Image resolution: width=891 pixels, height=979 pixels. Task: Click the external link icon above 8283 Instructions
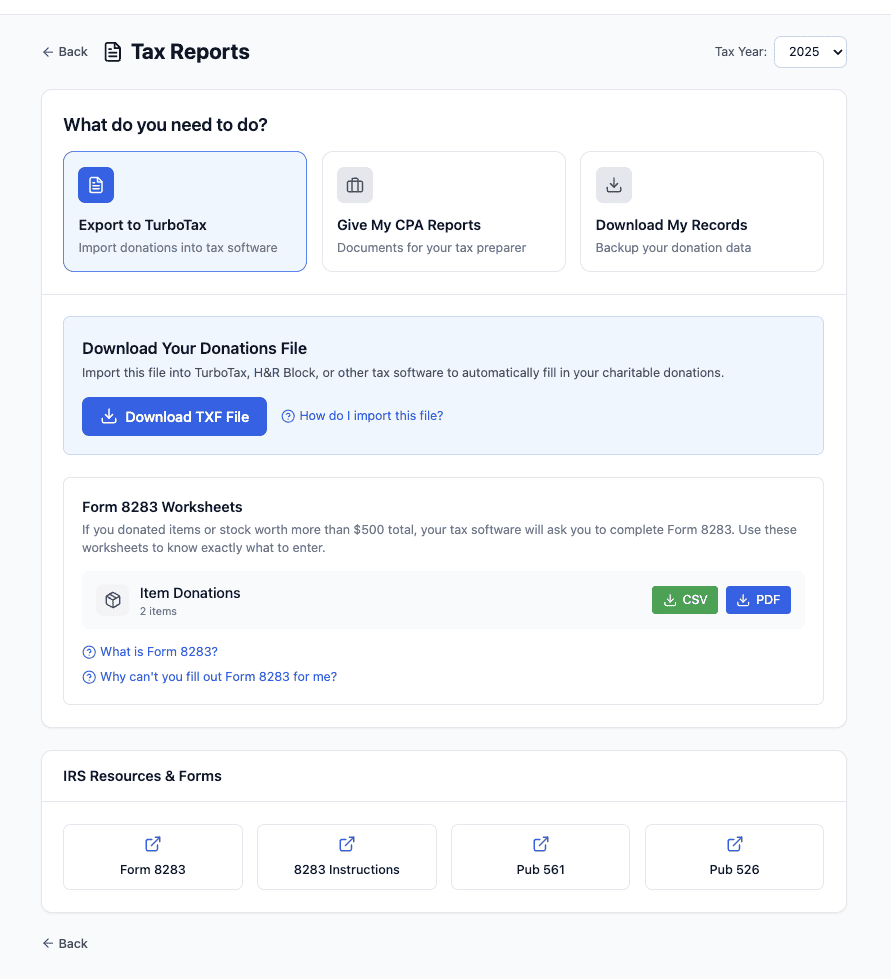(347, 844)
